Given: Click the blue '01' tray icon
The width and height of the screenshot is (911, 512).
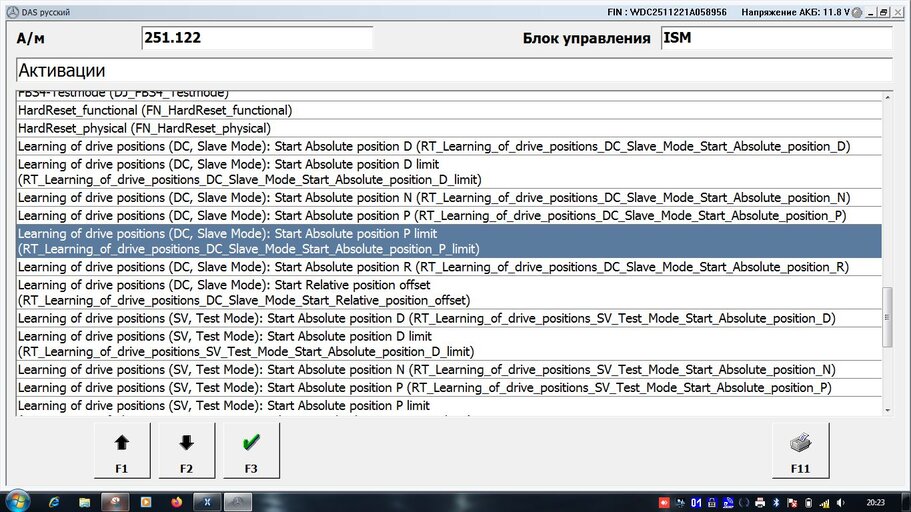Looking at the screenshot, I should (696, 503).
